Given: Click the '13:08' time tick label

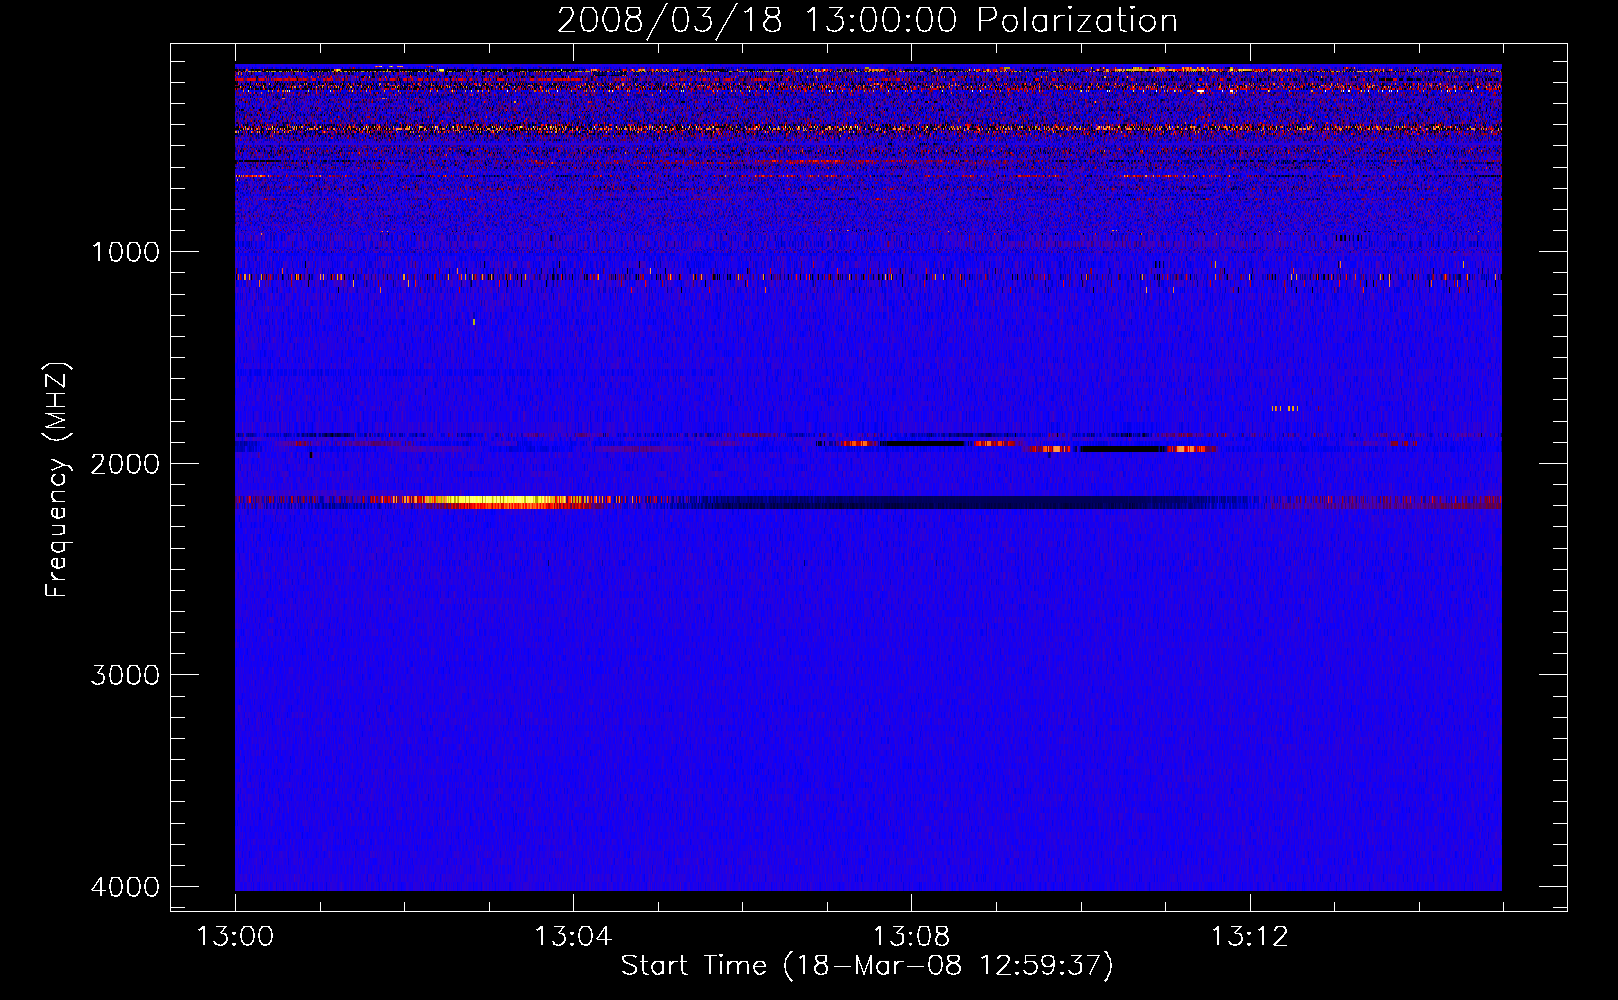Looking at the screenshot, I should 911,937.
